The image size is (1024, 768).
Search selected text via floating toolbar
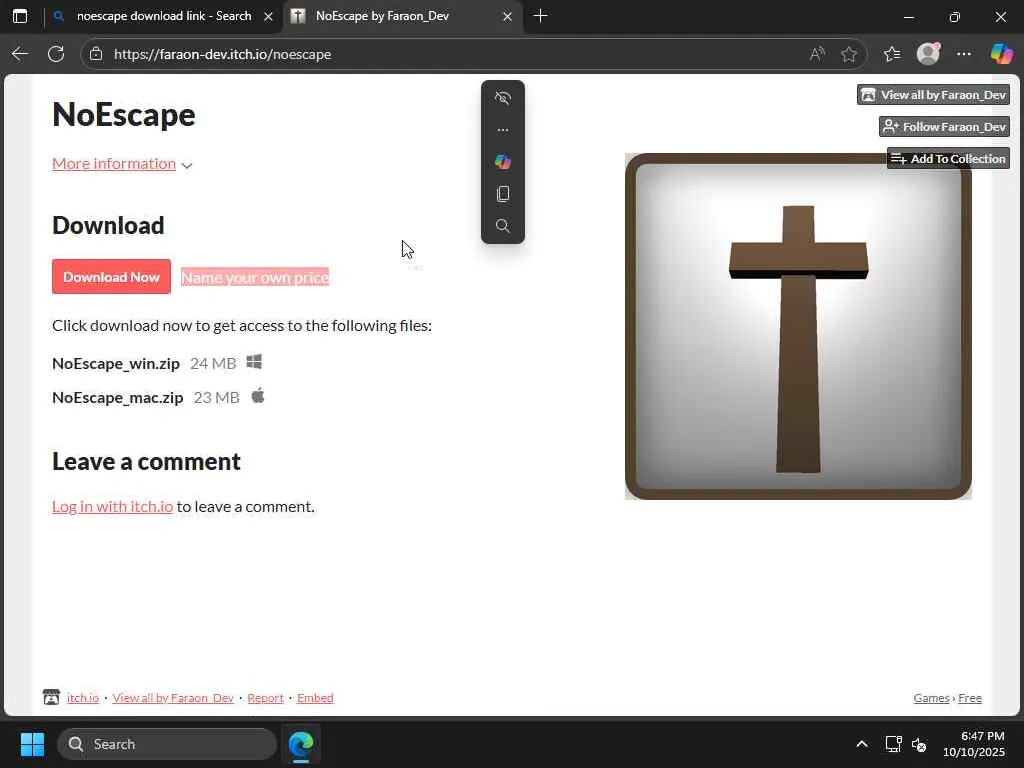click(503, 226)
